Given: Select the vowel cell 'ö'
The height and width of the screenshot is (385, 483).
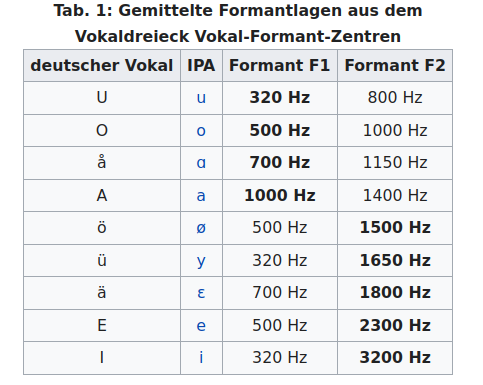Looking at the screenshot, I should point(102,228).
